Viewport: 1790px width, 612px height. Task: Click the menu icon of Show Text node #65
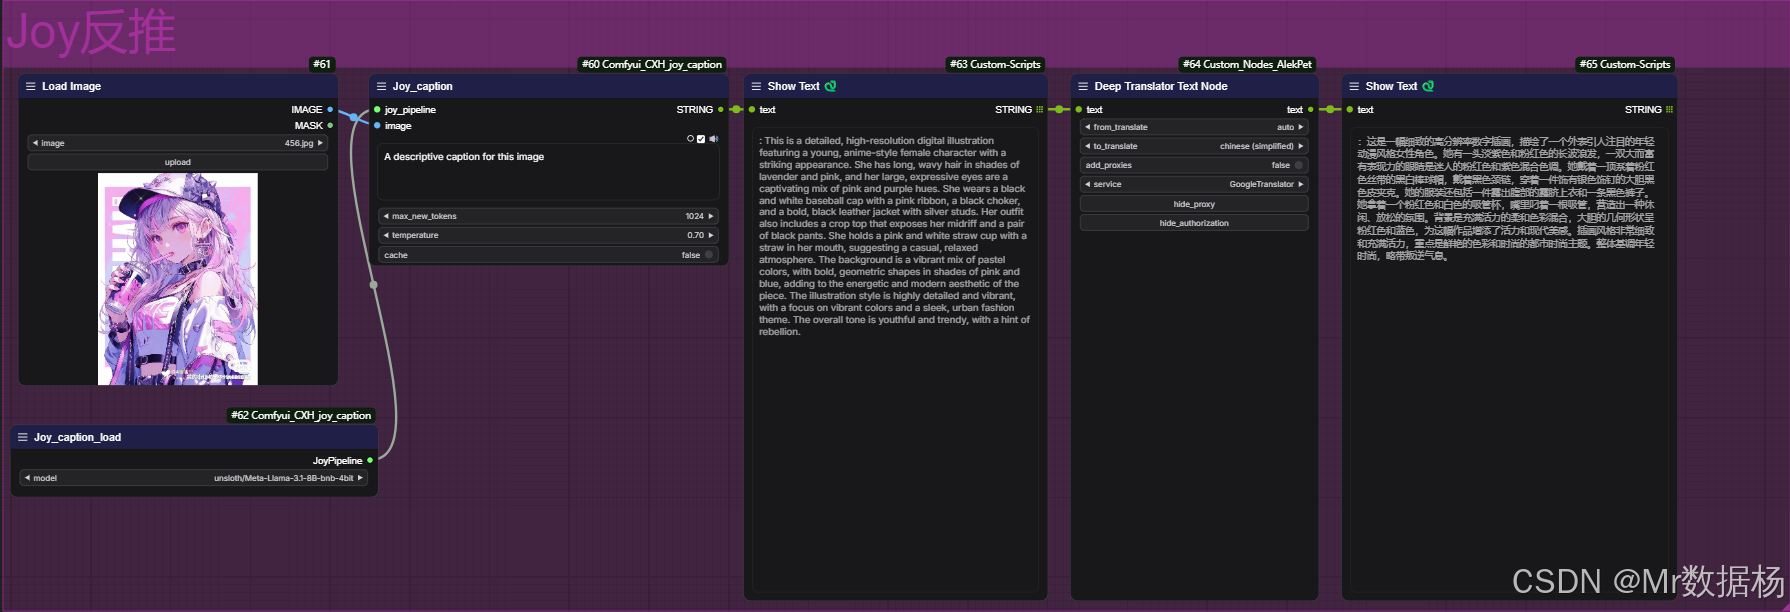[x=1354, y=86]
